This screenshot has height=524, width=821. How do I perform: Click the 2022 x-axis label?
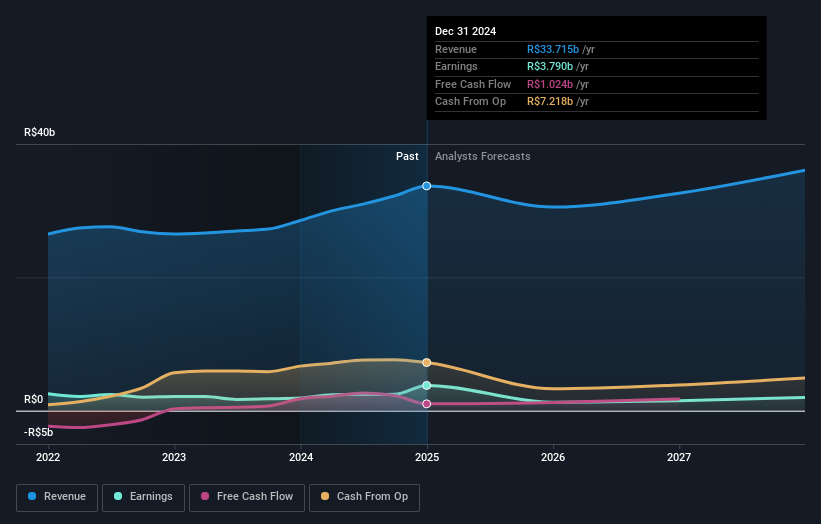click(x=48, y=457)
